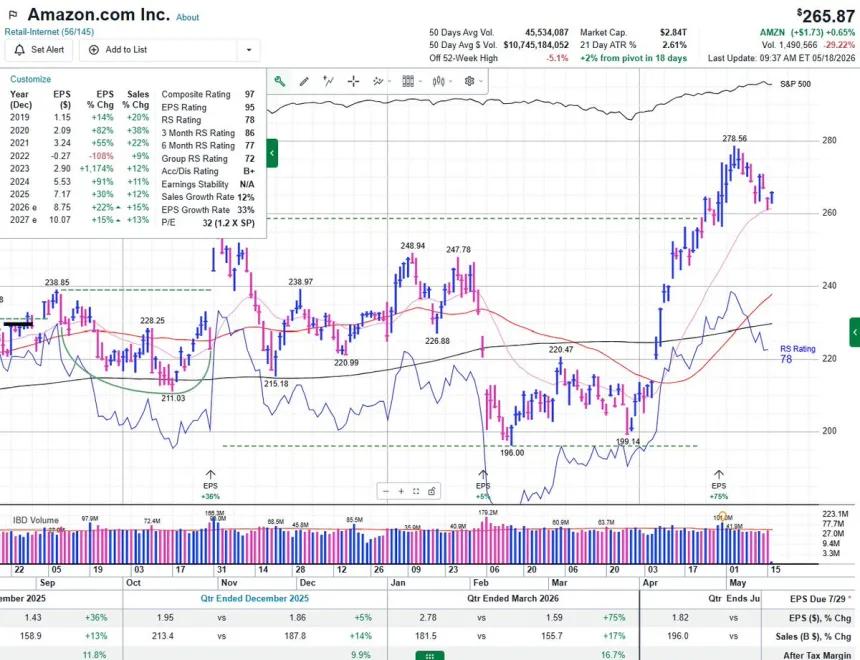The height and width of the screenshot is (660, 860).
Task: Open chart settings gear icon
Action: point(469,81)
